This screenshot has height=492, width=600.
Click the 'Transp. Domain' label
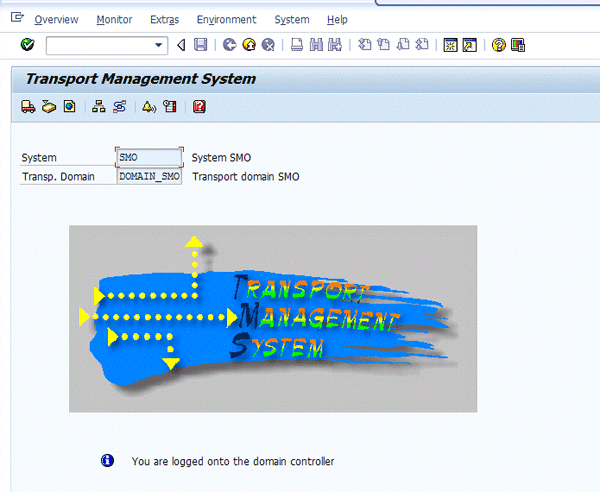click(59, 177)
